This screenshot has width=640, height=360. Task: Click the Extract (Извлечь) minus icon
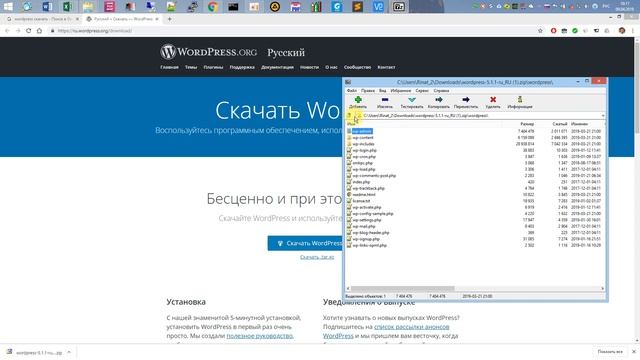click(x=384, y=100)
